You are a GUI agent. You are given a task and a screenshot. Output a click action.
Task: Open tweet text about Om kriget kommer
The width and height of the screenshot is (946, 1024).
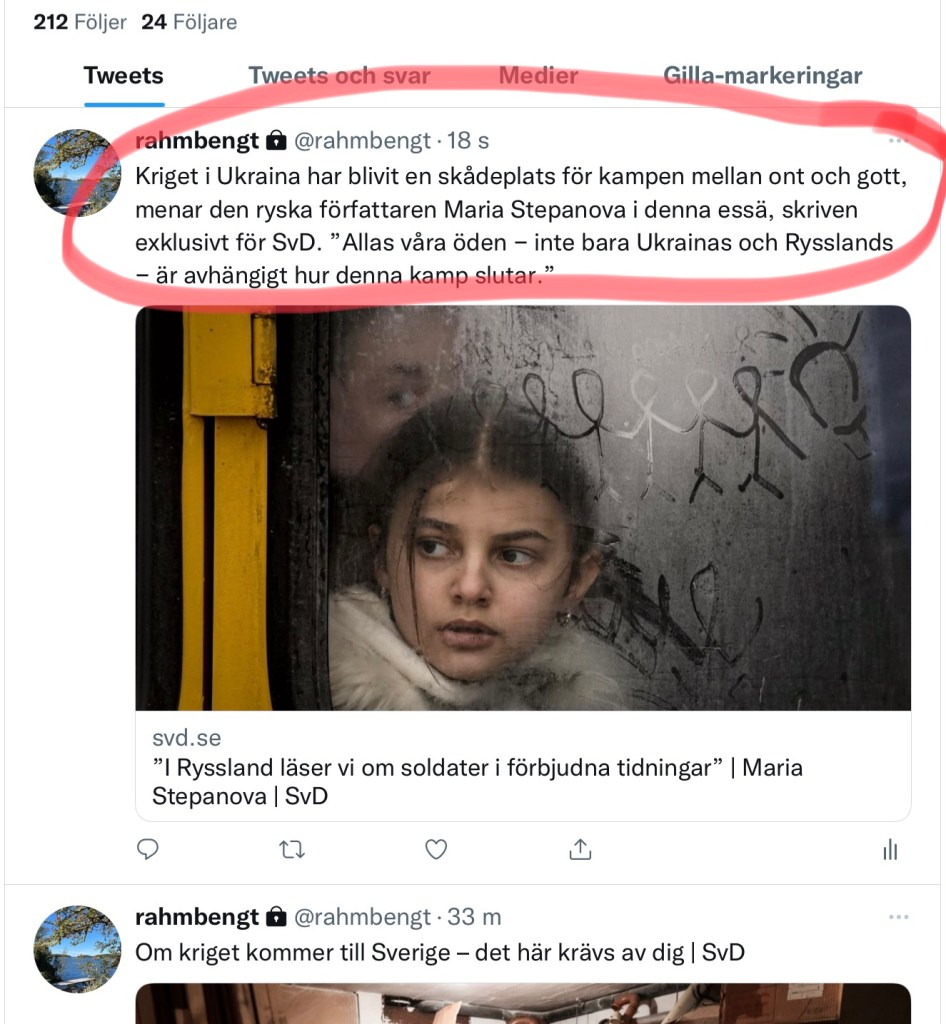click(440, 952)
